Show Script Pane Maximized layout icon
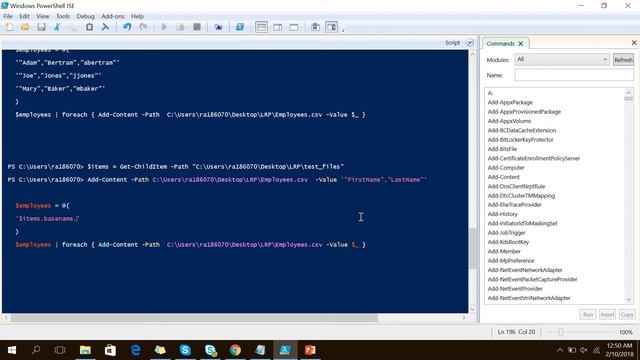Screen dimensions: 640x360 [294, 27]
